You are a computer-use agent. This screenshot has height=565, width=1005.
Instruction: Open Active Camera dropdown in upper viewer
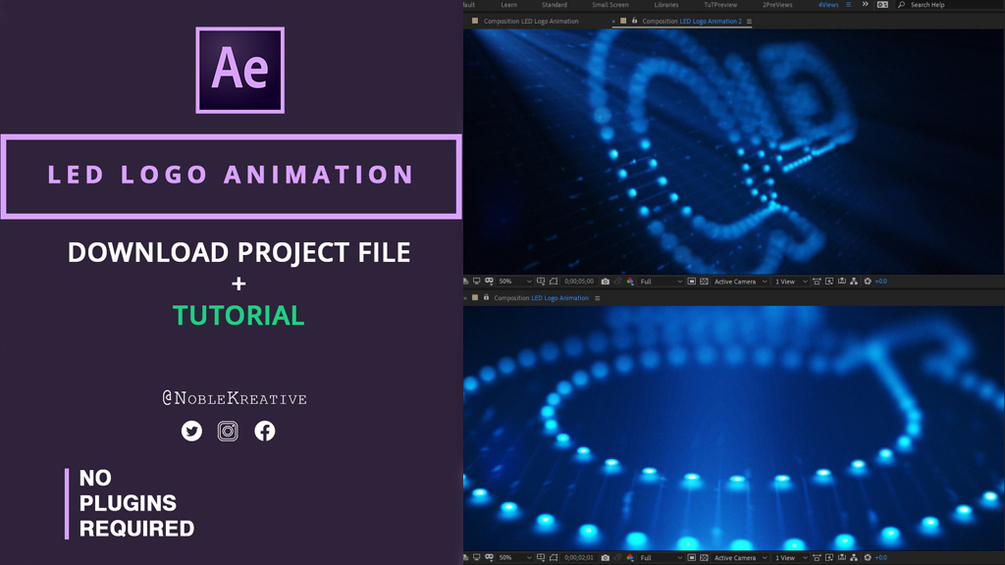pos(740,281)
